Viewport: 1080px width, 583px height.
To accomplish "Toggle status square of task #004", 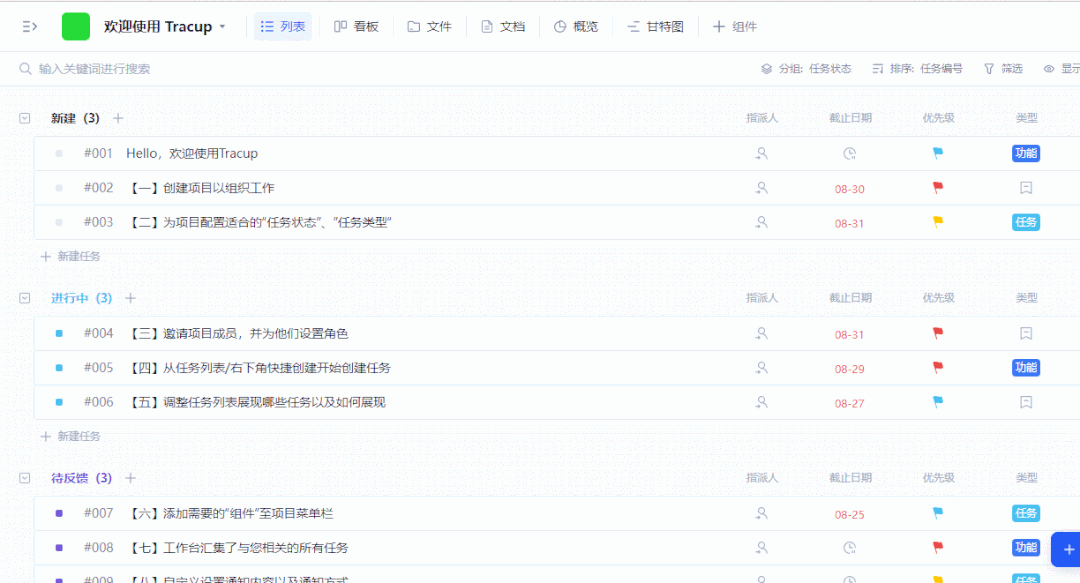I will [59, 334].
